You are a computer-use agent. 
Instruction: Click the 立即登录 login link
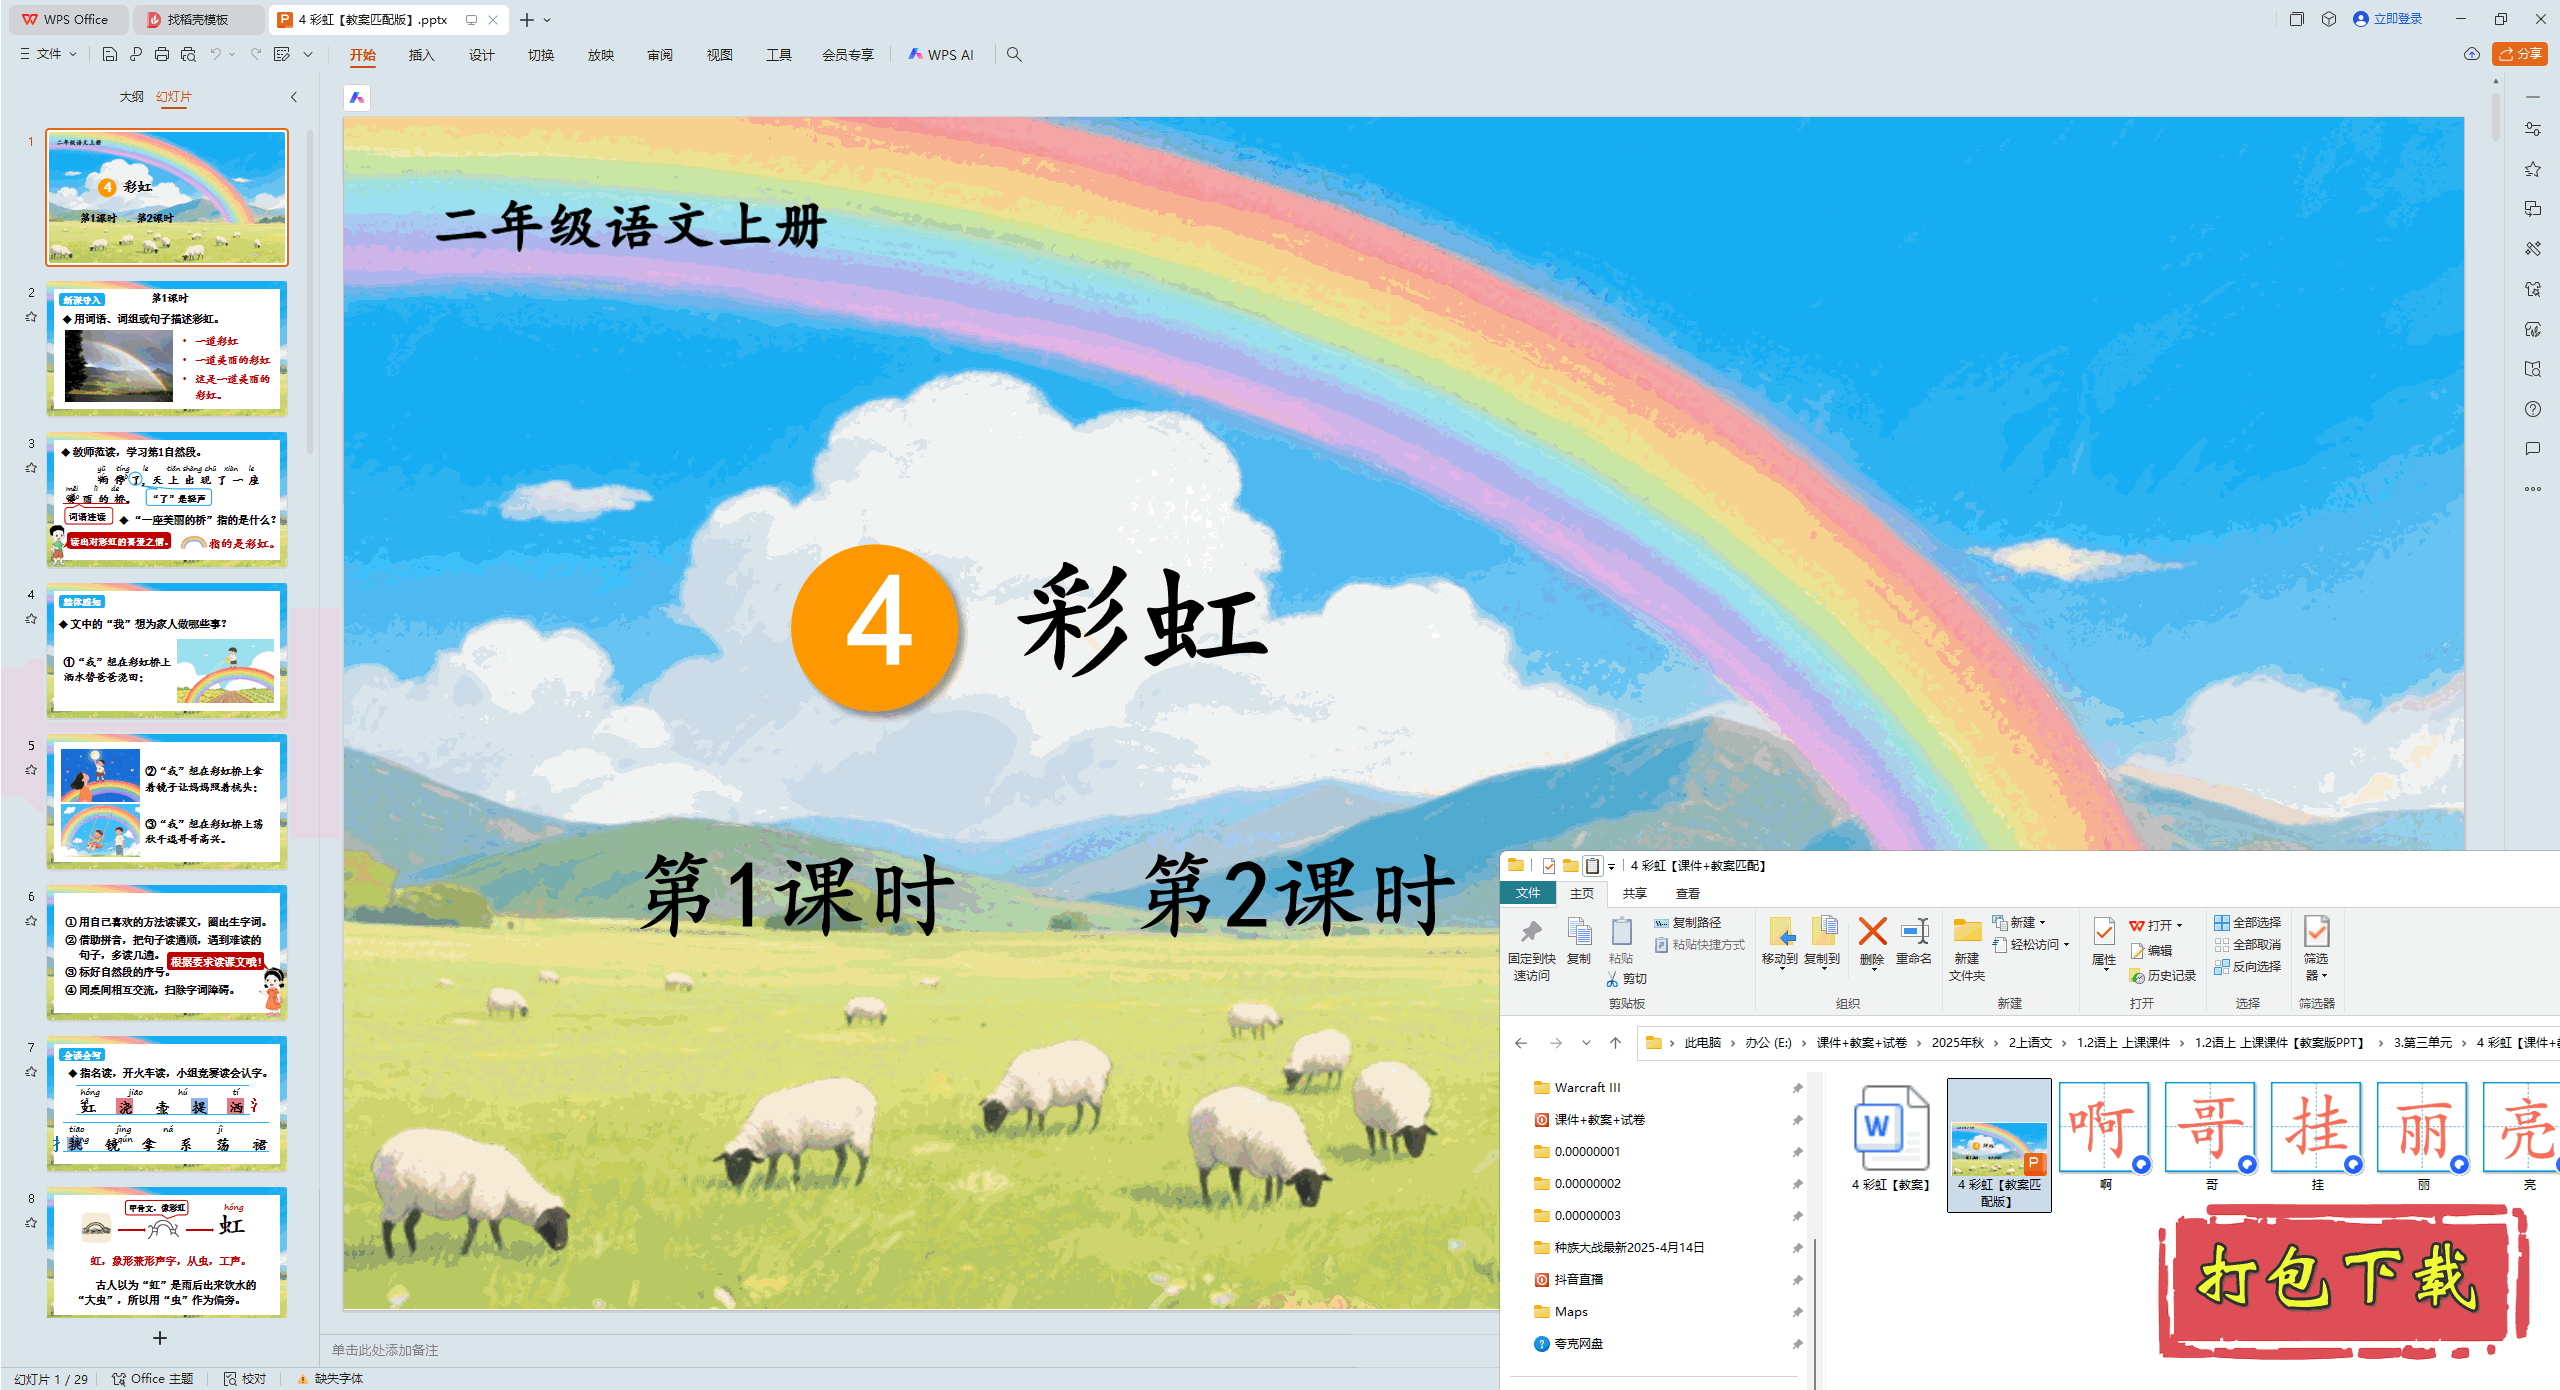tap(2397, 19)
